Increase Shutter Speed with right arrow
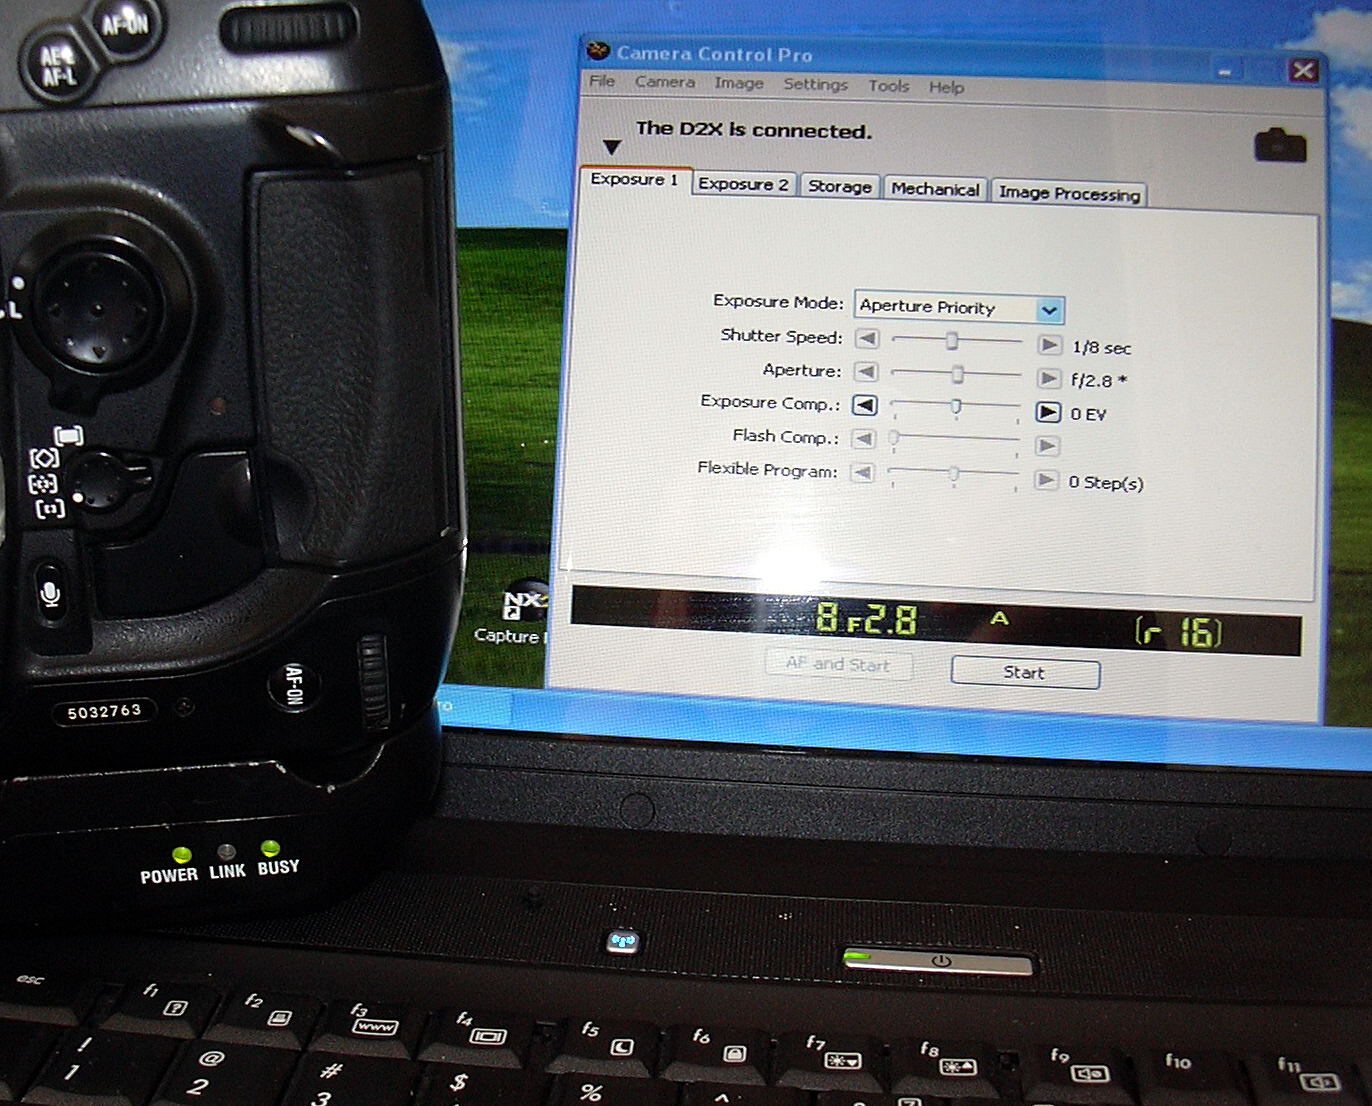 pos(1049,345)
